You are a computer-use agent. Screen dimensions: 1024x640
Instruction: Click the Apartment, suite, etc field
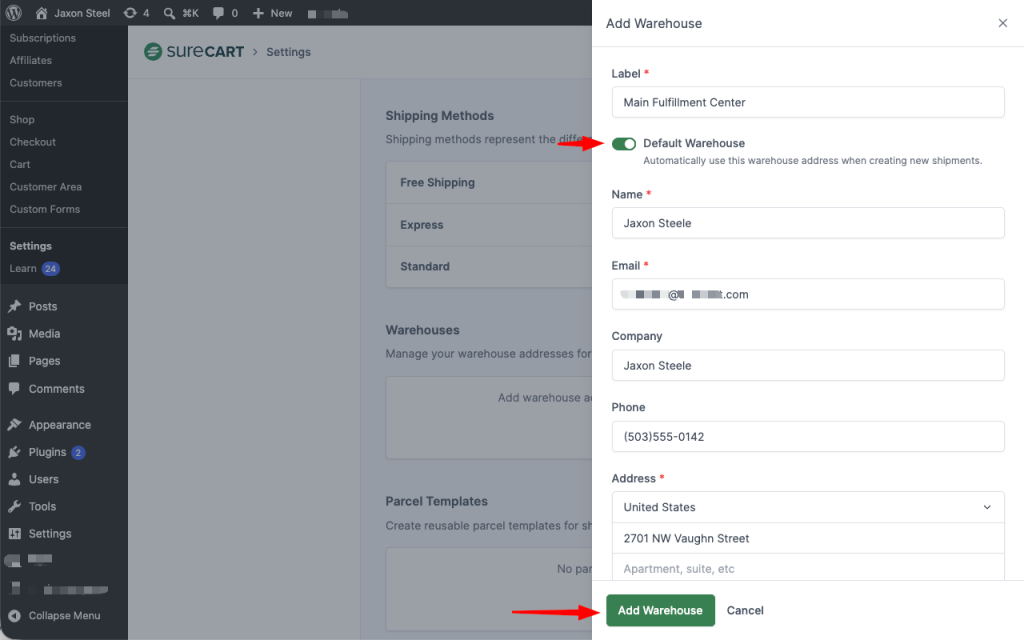pyautogui.click(x=808, y=568)
